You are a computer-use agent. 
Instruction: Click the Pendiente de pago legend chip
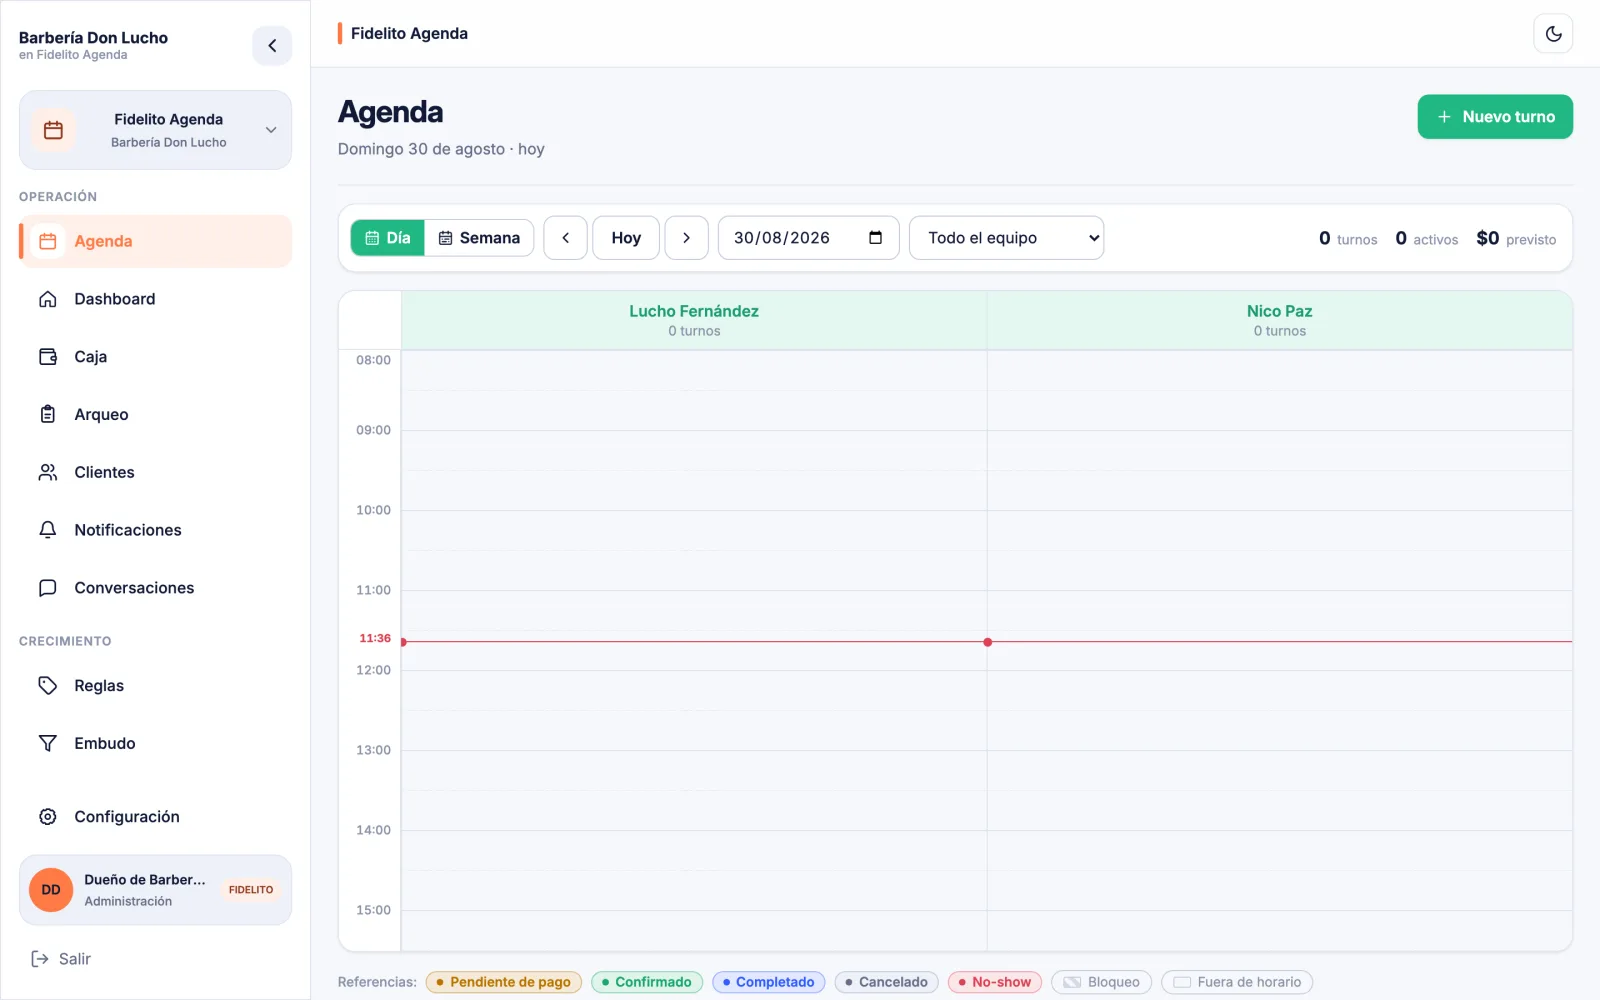504,982
